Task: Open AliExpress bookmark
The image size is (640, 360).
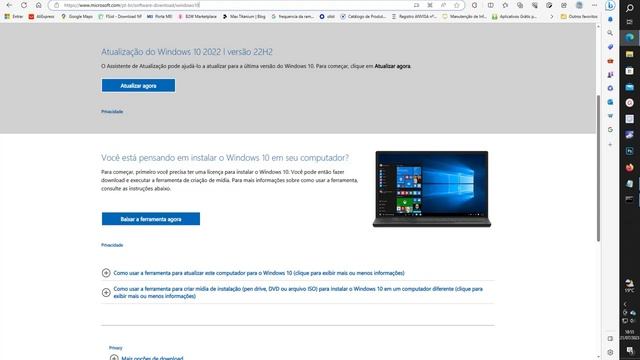Action: 41,17
